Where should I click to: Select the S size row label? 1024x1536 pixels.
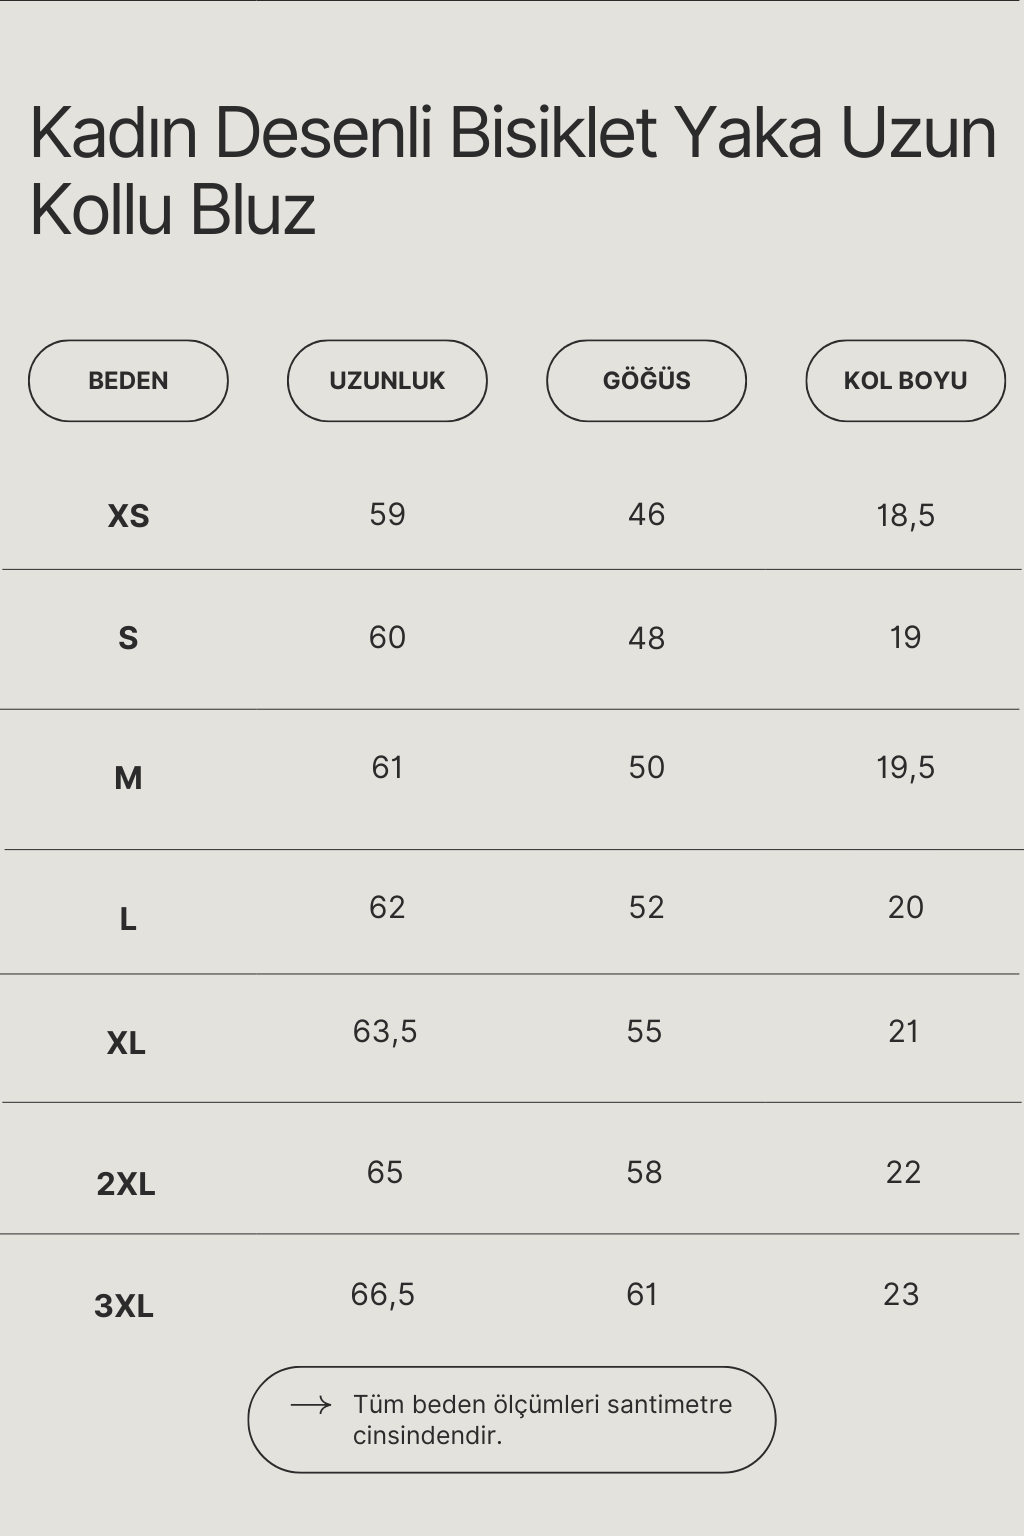click(x=128, y=638)
